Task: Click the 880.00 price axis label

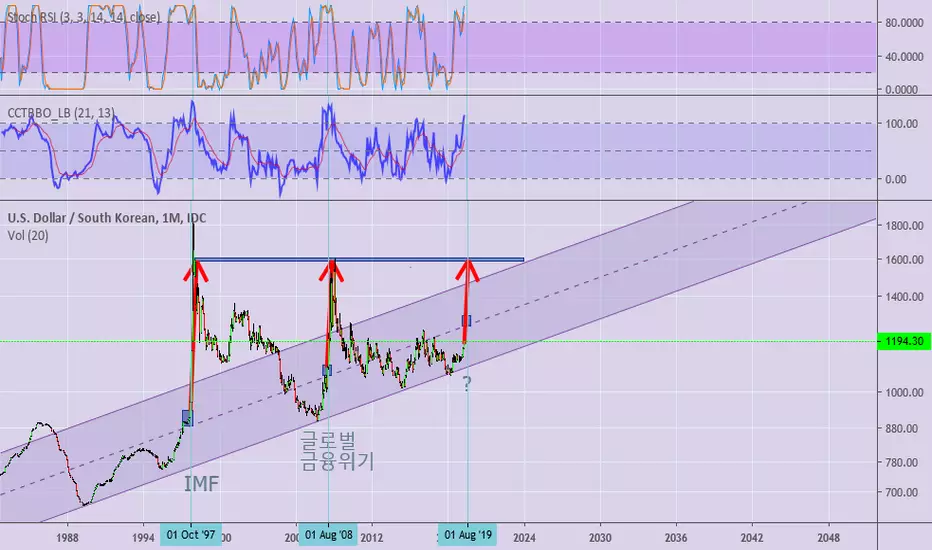Action: (906, 428)
